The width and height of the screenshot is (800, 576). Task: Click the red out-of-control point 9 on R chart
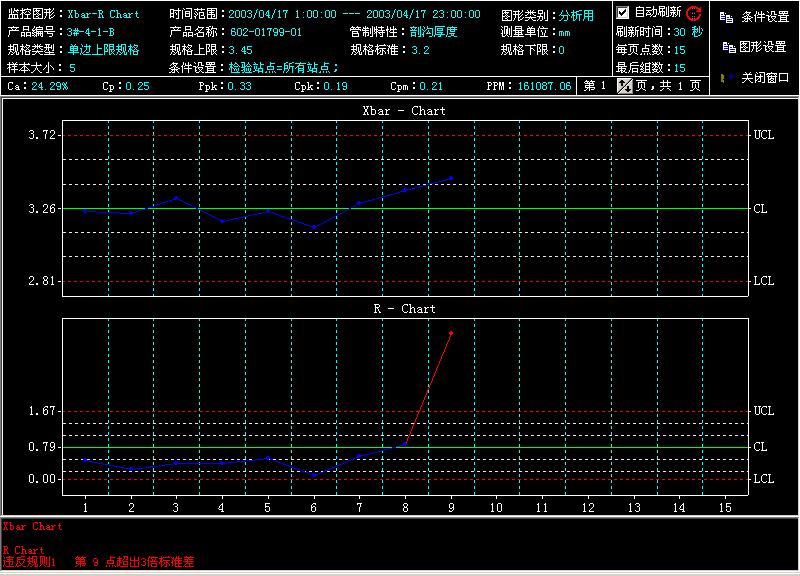(451, 333)
